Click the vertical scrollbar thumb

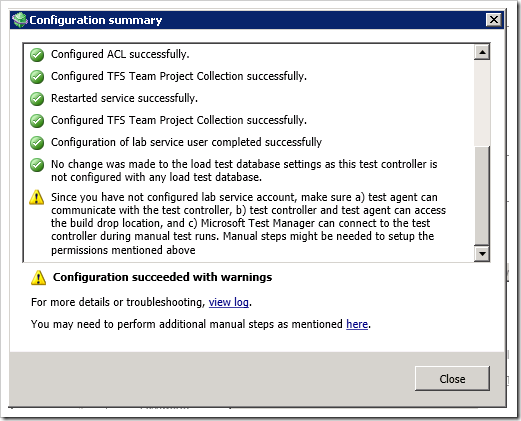coord(482,196)
